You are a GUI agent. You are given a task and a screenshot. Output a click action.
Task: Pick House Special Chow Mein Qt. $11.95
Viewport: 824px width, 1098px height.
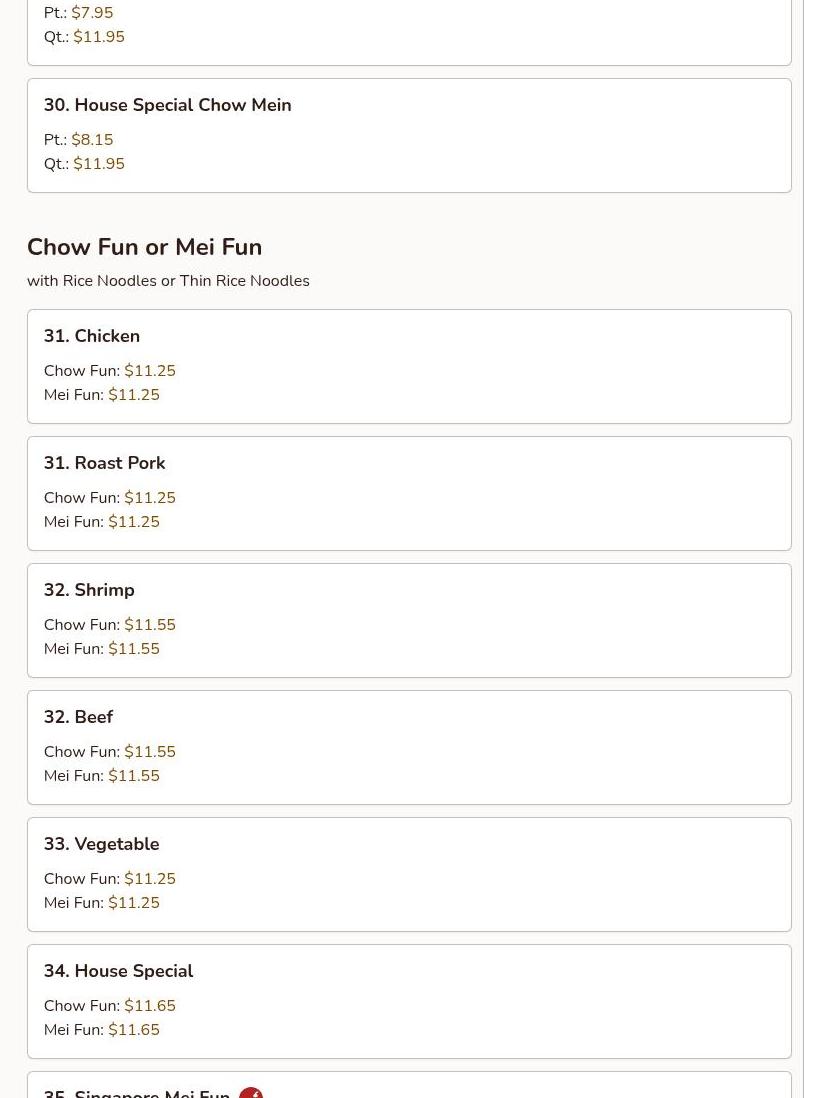pyautogui.click(x=98, y=164)
